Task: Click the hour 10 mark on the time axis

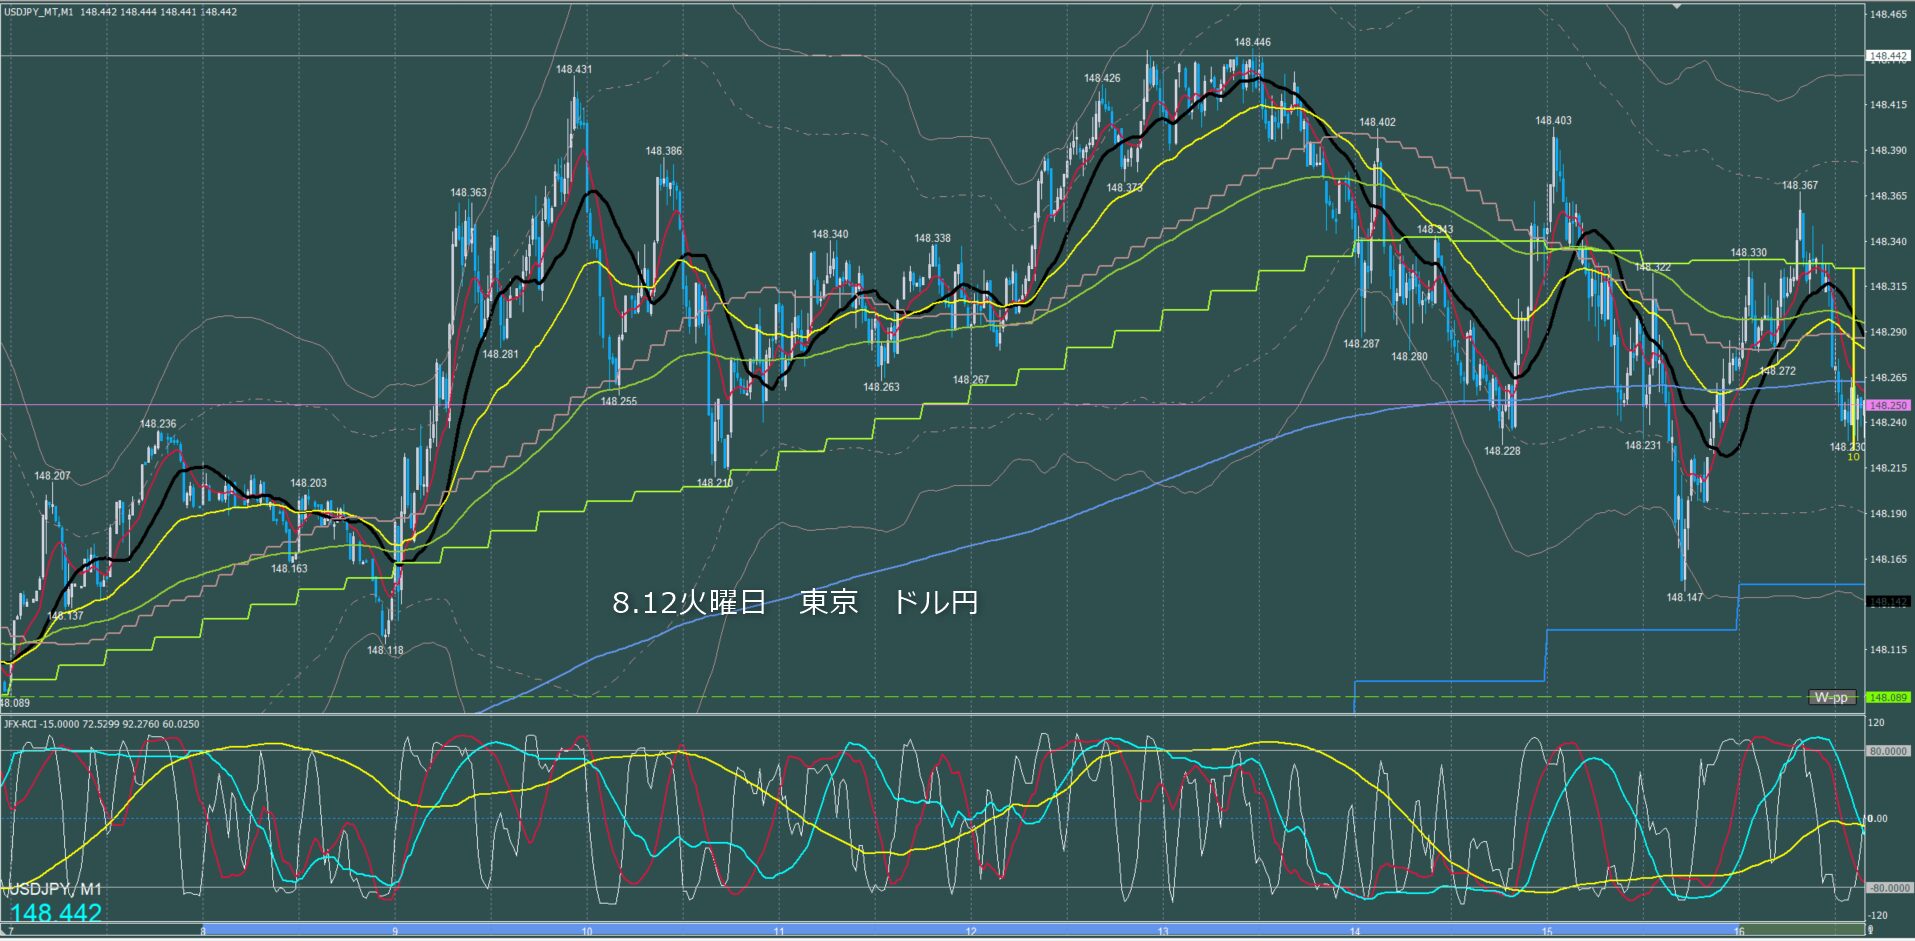Action: [587, 932]
